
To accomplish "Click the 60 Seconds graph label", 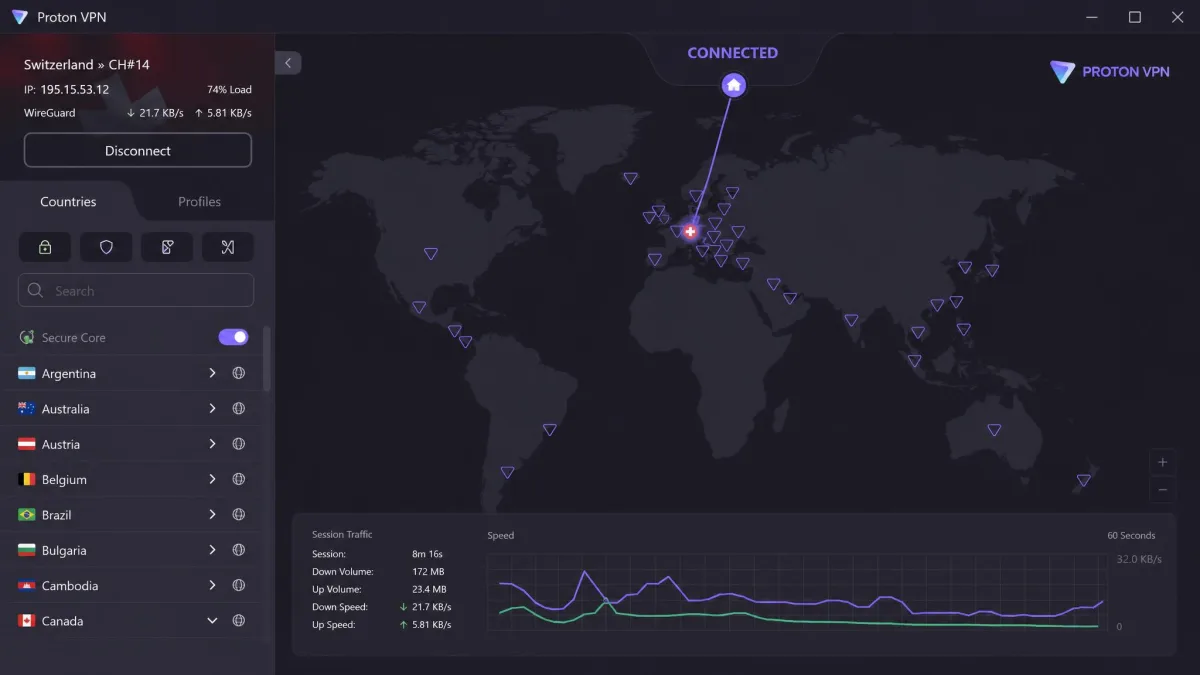I will pos(1131,536).
